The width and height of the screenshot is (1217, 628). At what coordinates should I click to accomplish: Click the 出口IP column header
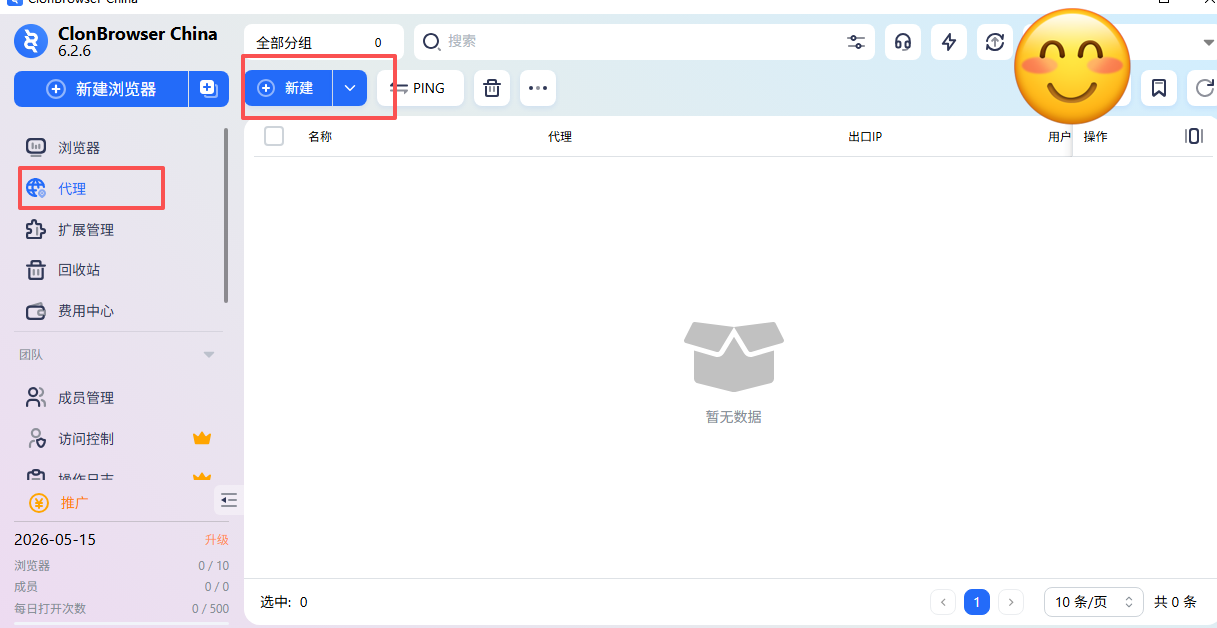tap(865, 137)
